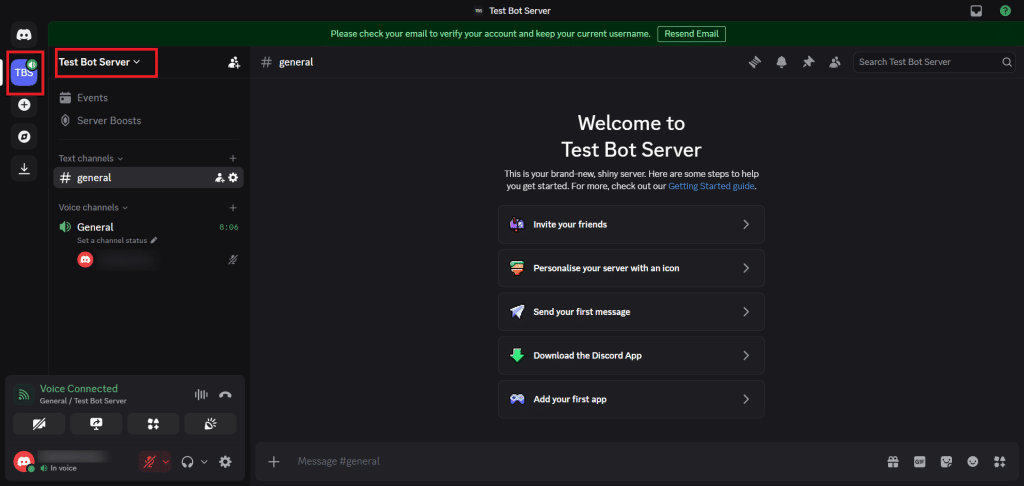Viewport: 1024px width, 486px height.
Task: Click message attachment plus button
Action: pyautogui.click(x=274, y=462)
